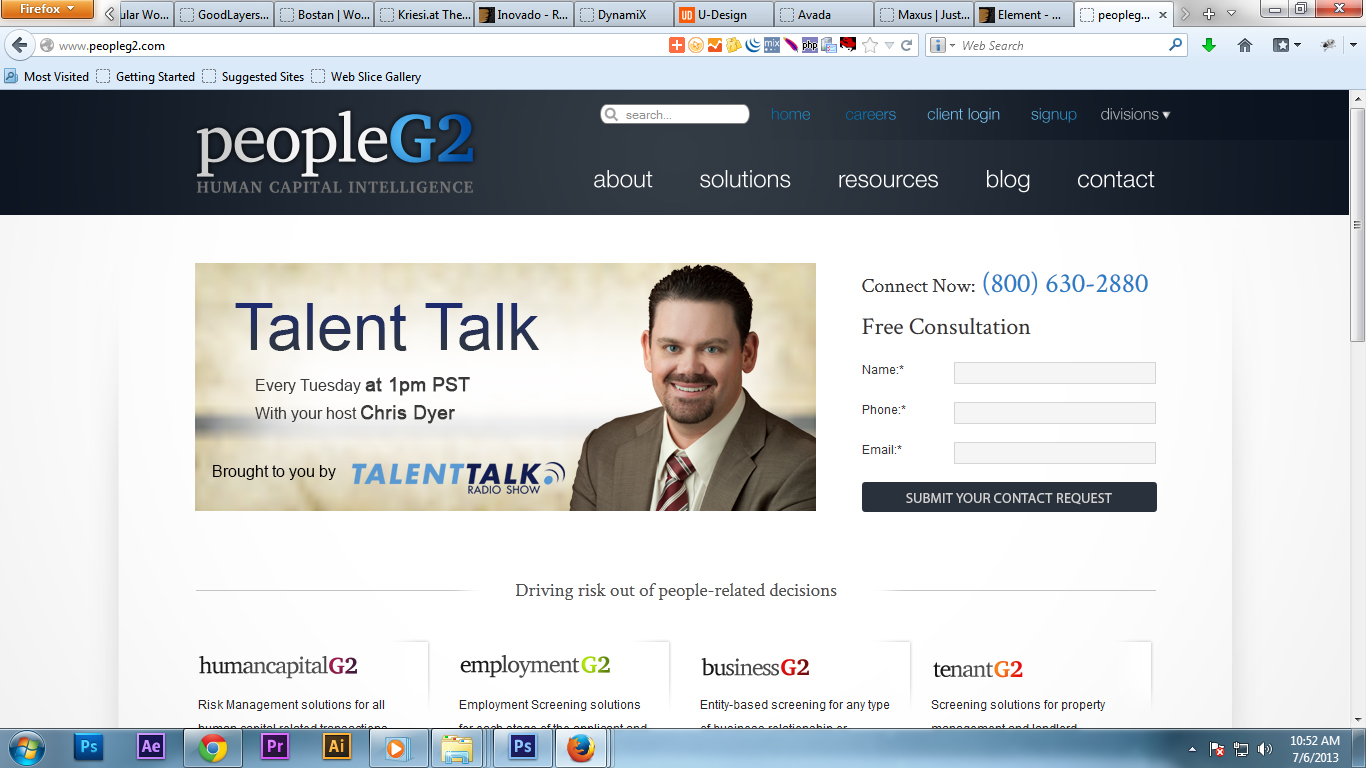Click the volume speaker icon in system tray
The width and height of the screenshot is (1366, 768).
click(1265, 748)
